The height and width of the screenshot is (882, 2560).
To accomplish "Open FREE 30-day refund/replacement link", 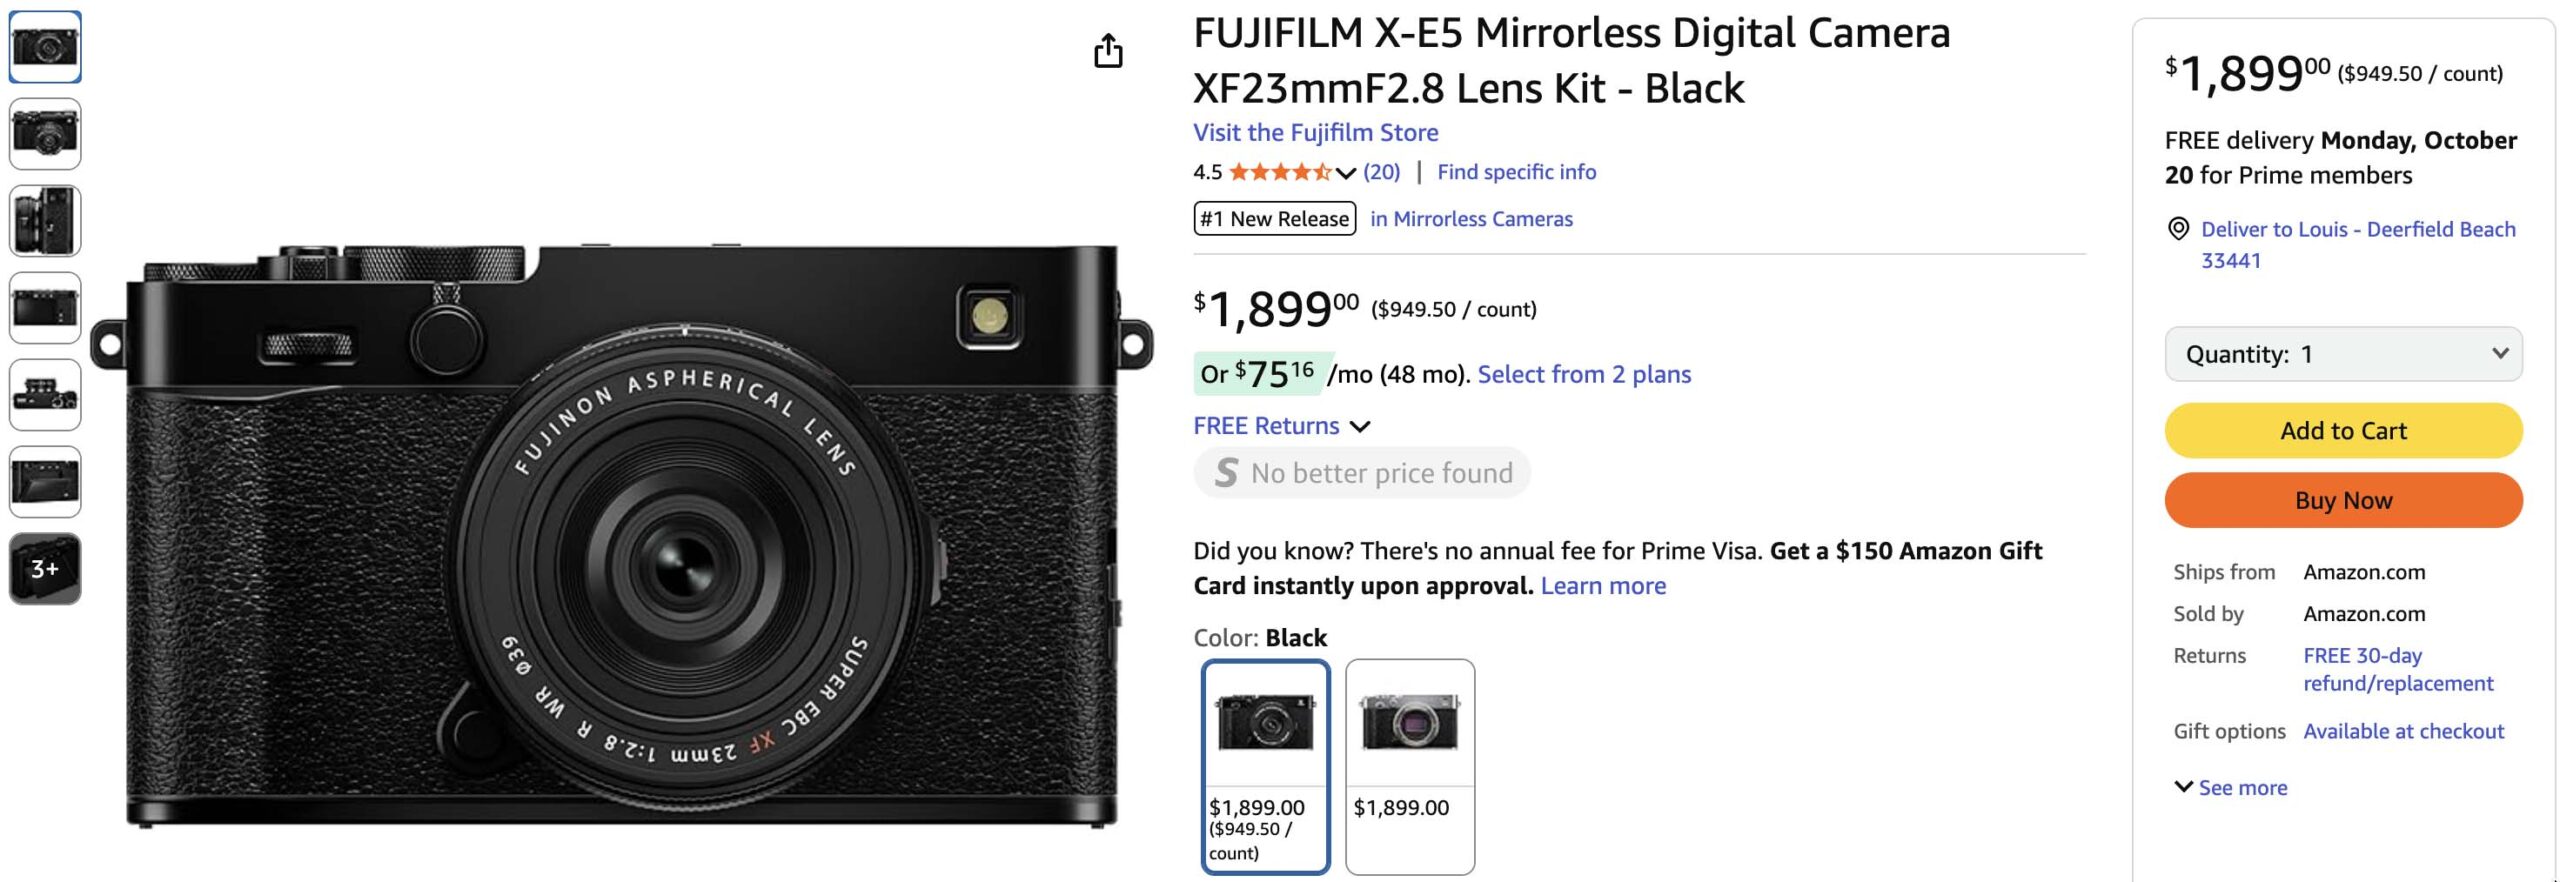I will 2397,670.
